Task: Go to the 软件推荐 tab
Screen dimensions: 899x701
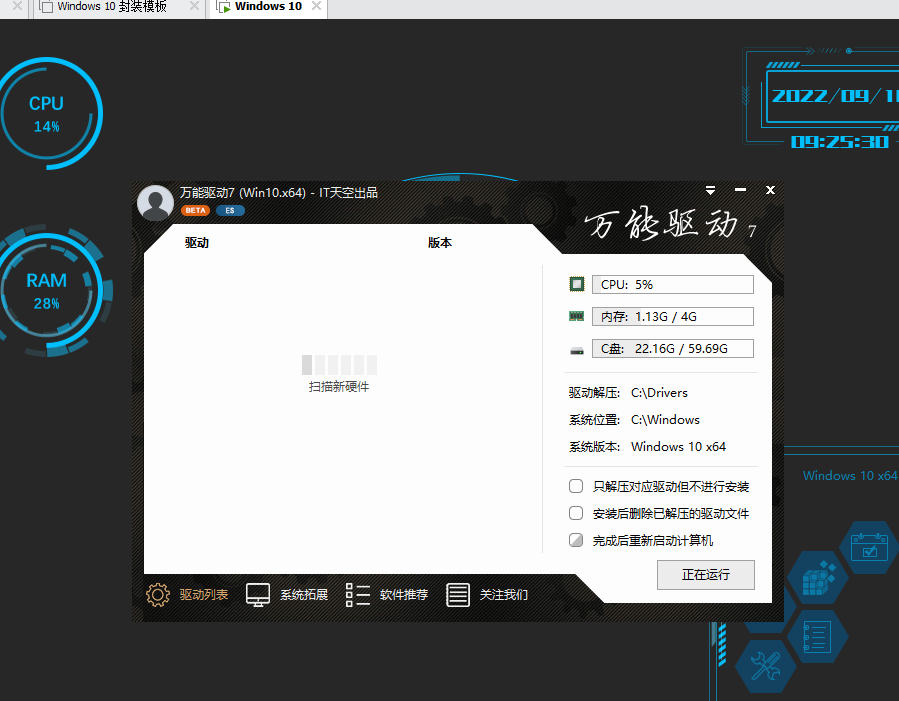Action: point(387,595)
